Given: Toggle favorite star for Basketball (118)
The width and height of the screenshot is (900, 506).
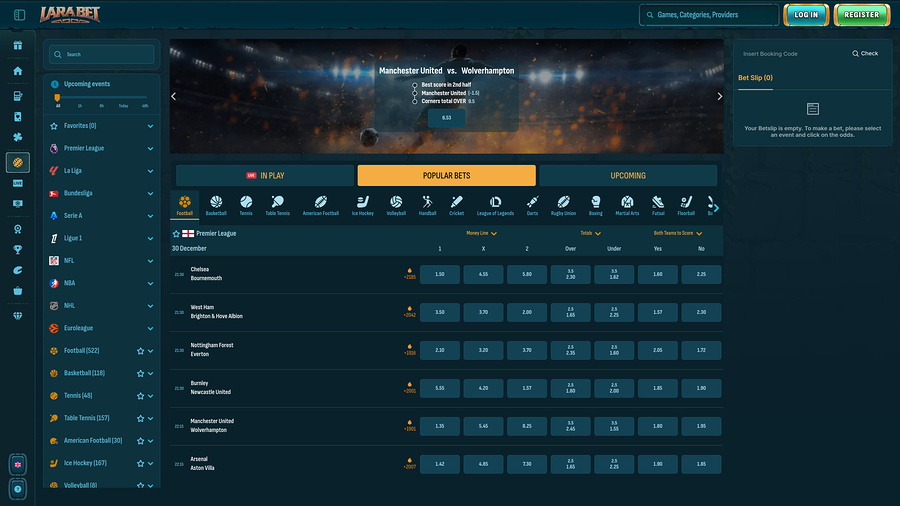Looking at the screenshot, I should 140,373.
